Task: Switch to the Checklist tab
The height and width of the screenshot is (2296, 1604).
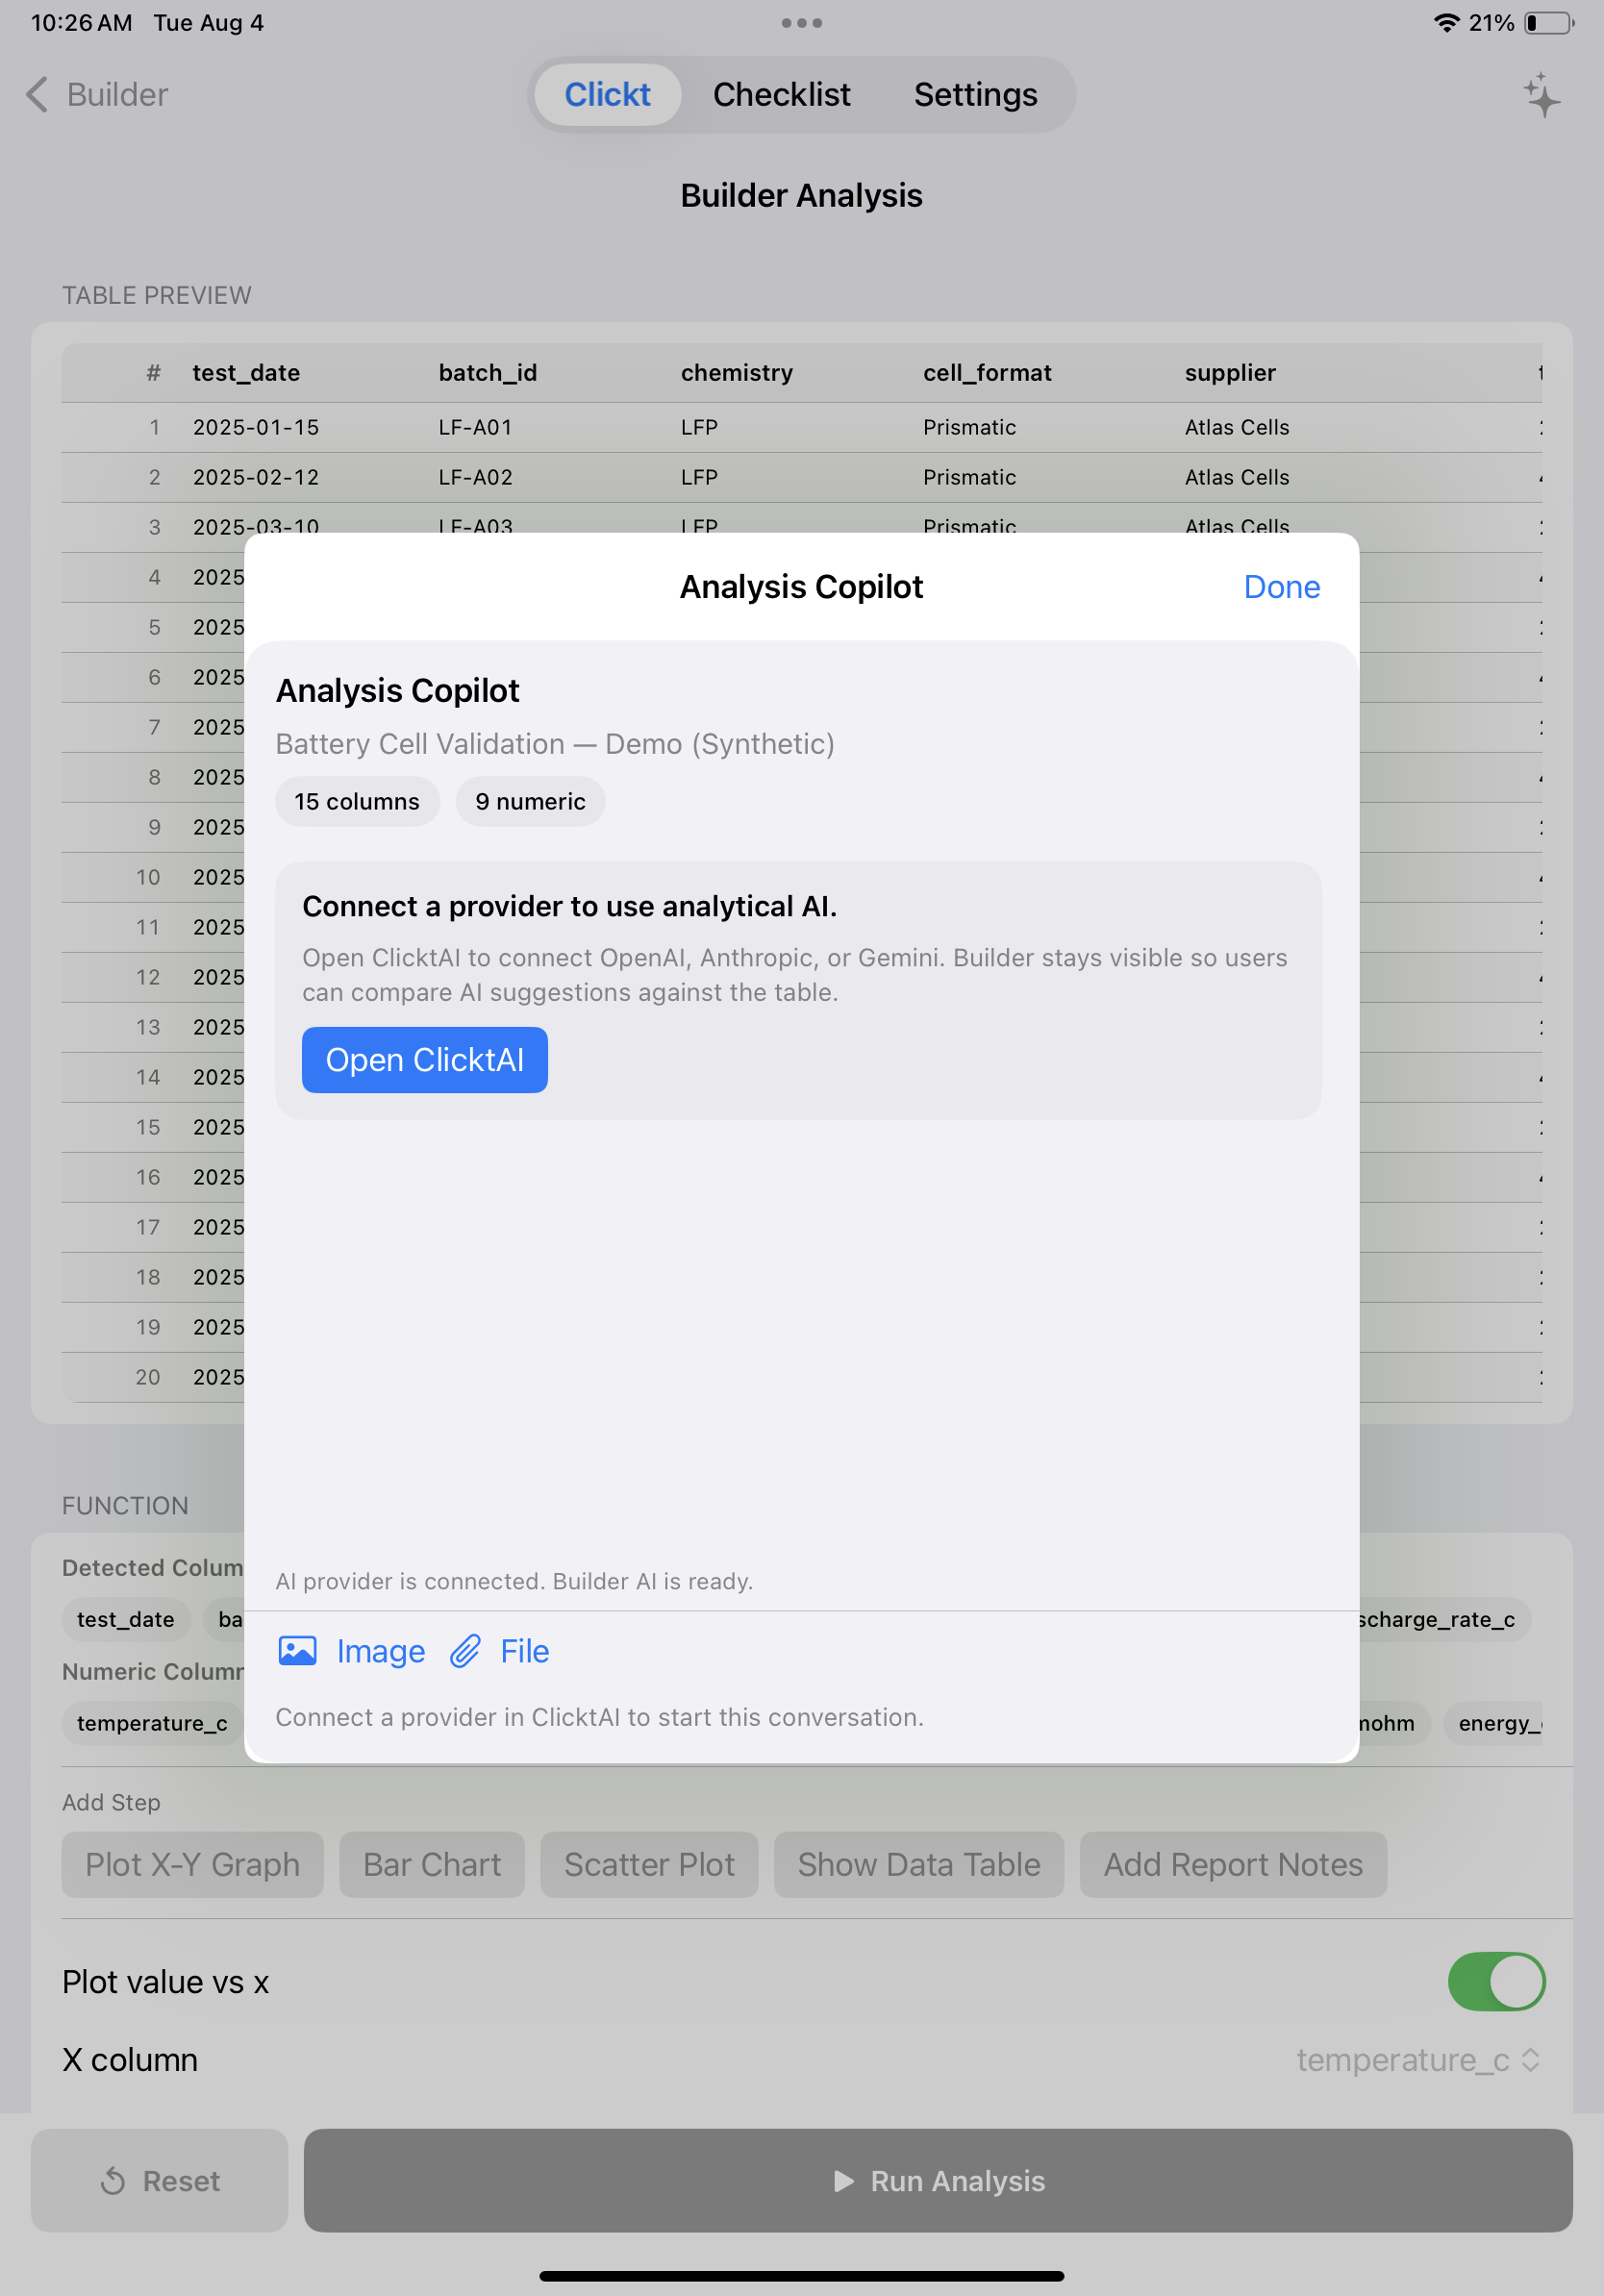Action: [781, 95]
